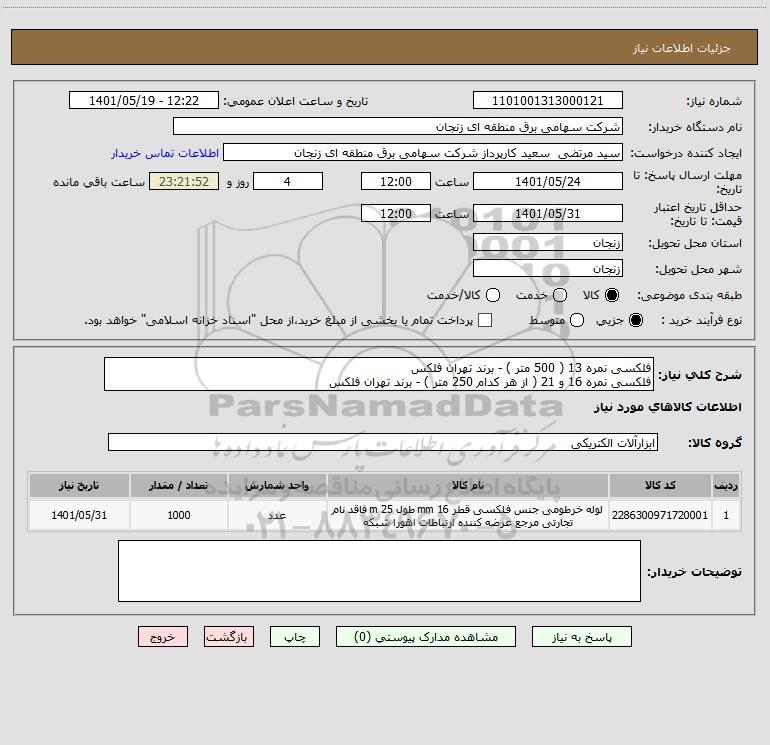Click the price validity time 12:00 field
Image resolution: width=770 pixels, height=745 pixels.
(396, 213)
